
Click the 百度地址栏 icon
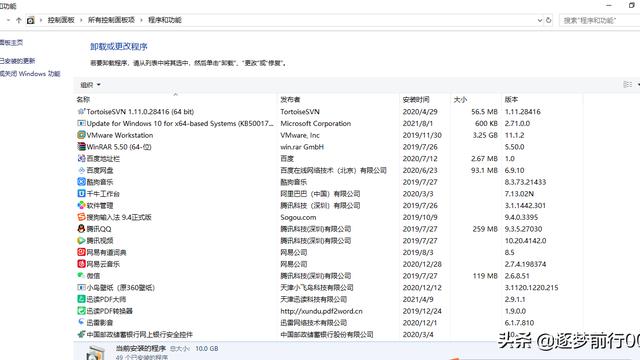click(x=81, y=158)
